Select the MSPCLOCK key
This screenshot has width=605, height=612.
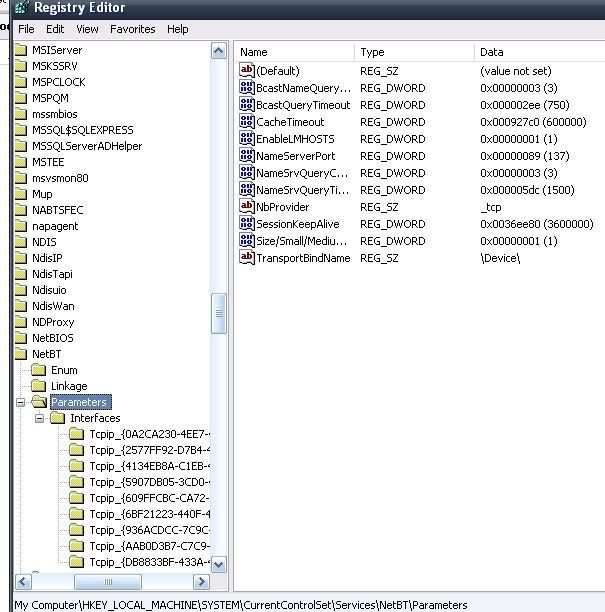click(x=59, y=82)
